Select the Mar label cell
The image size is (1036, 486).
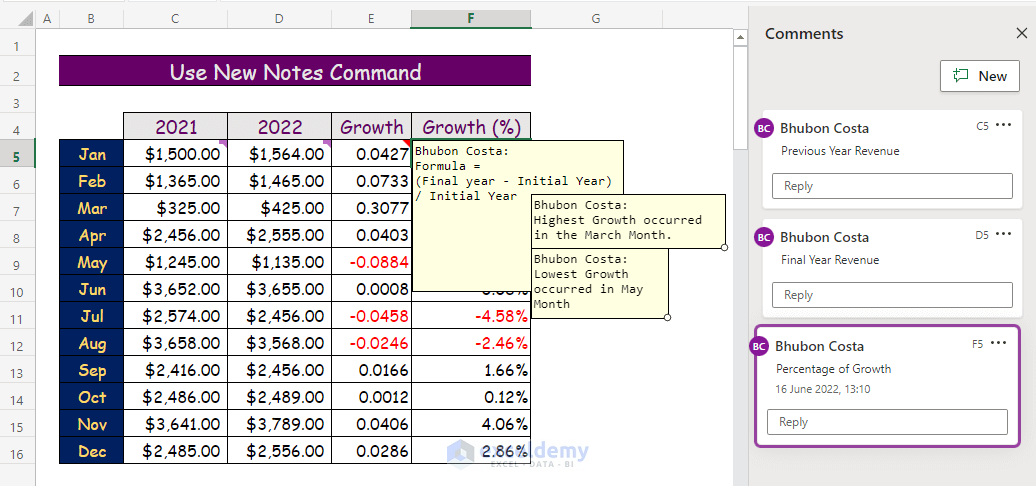pyautogui.click(x=91, y=208)
